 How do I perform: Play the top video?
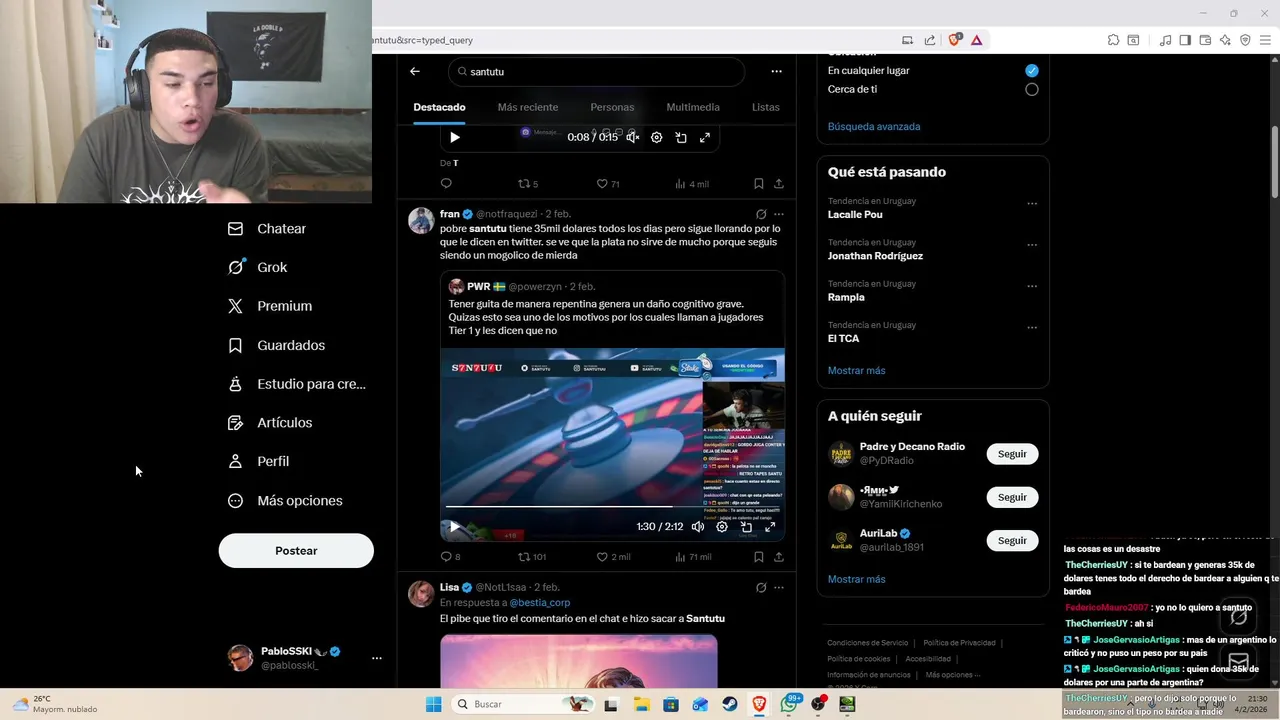455,137
